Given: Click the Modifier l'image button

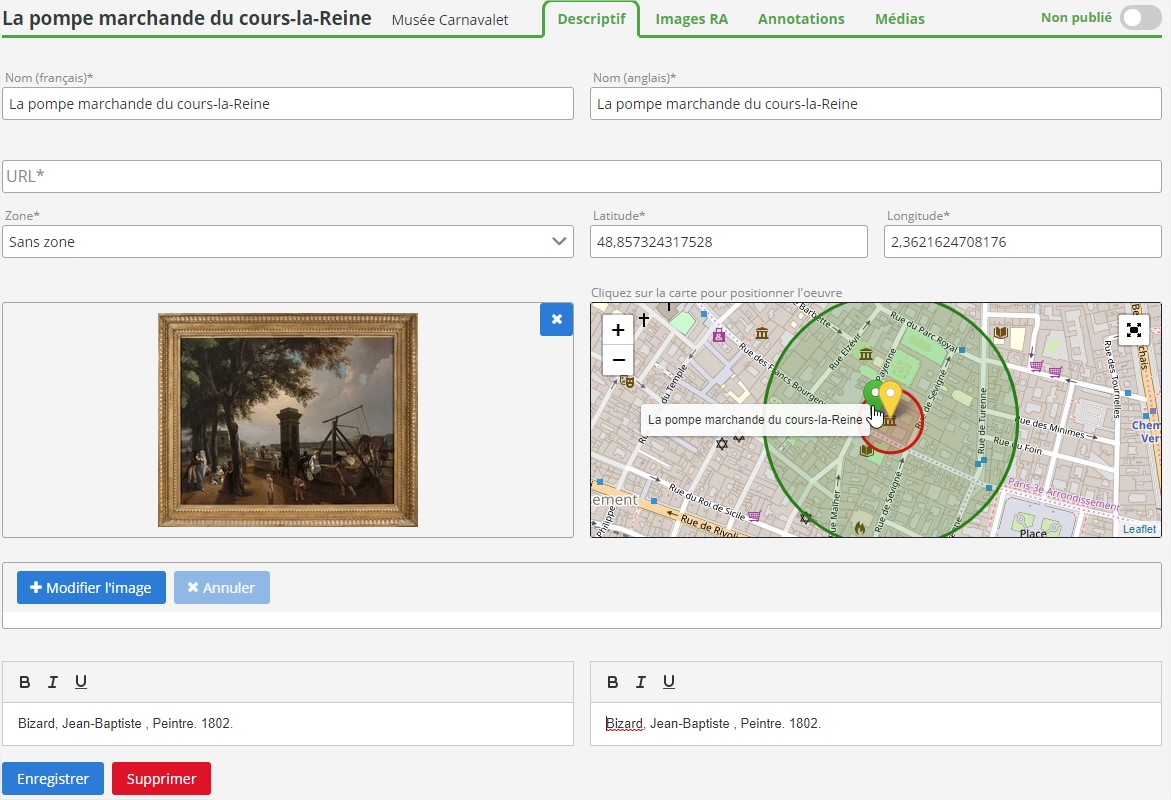Looking at the screenshot, I should point(91,588).
